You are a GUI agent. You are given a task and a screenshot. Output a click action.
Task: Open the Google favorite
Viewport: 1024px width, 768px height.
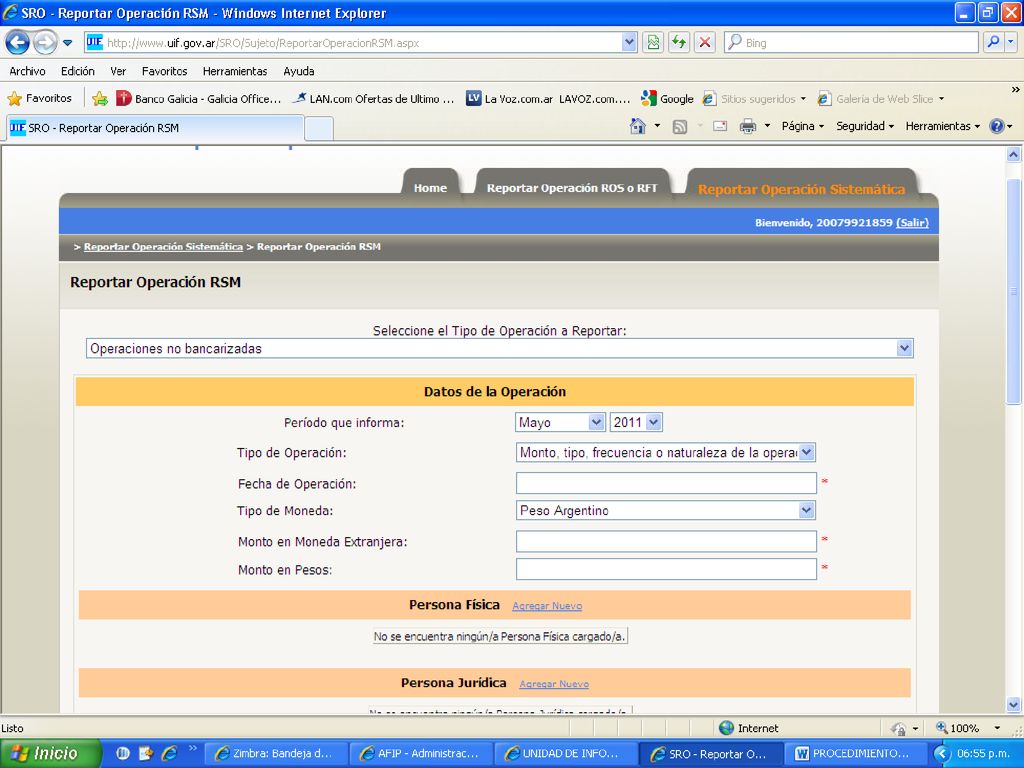tap(667, 99)
